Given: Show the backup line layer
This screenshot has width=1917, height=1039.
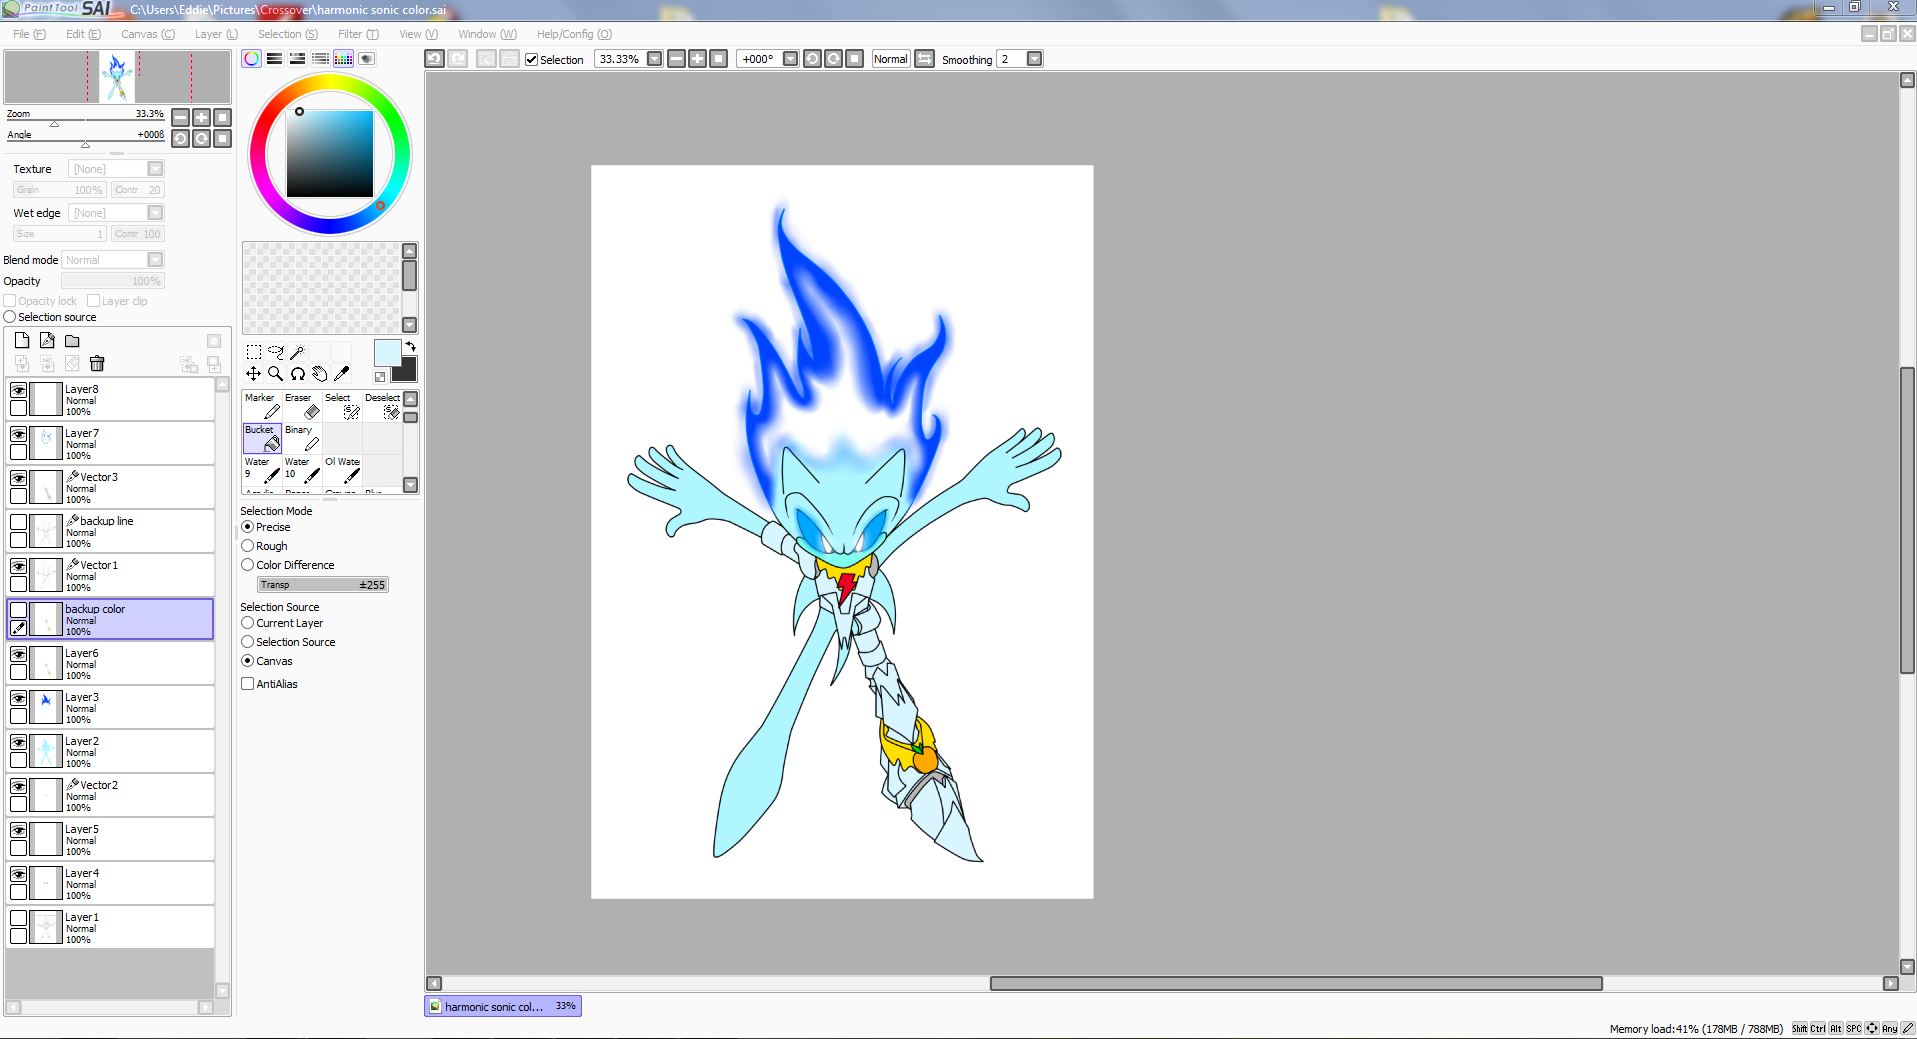Looking at the screenshot, I should pos(19,522).
